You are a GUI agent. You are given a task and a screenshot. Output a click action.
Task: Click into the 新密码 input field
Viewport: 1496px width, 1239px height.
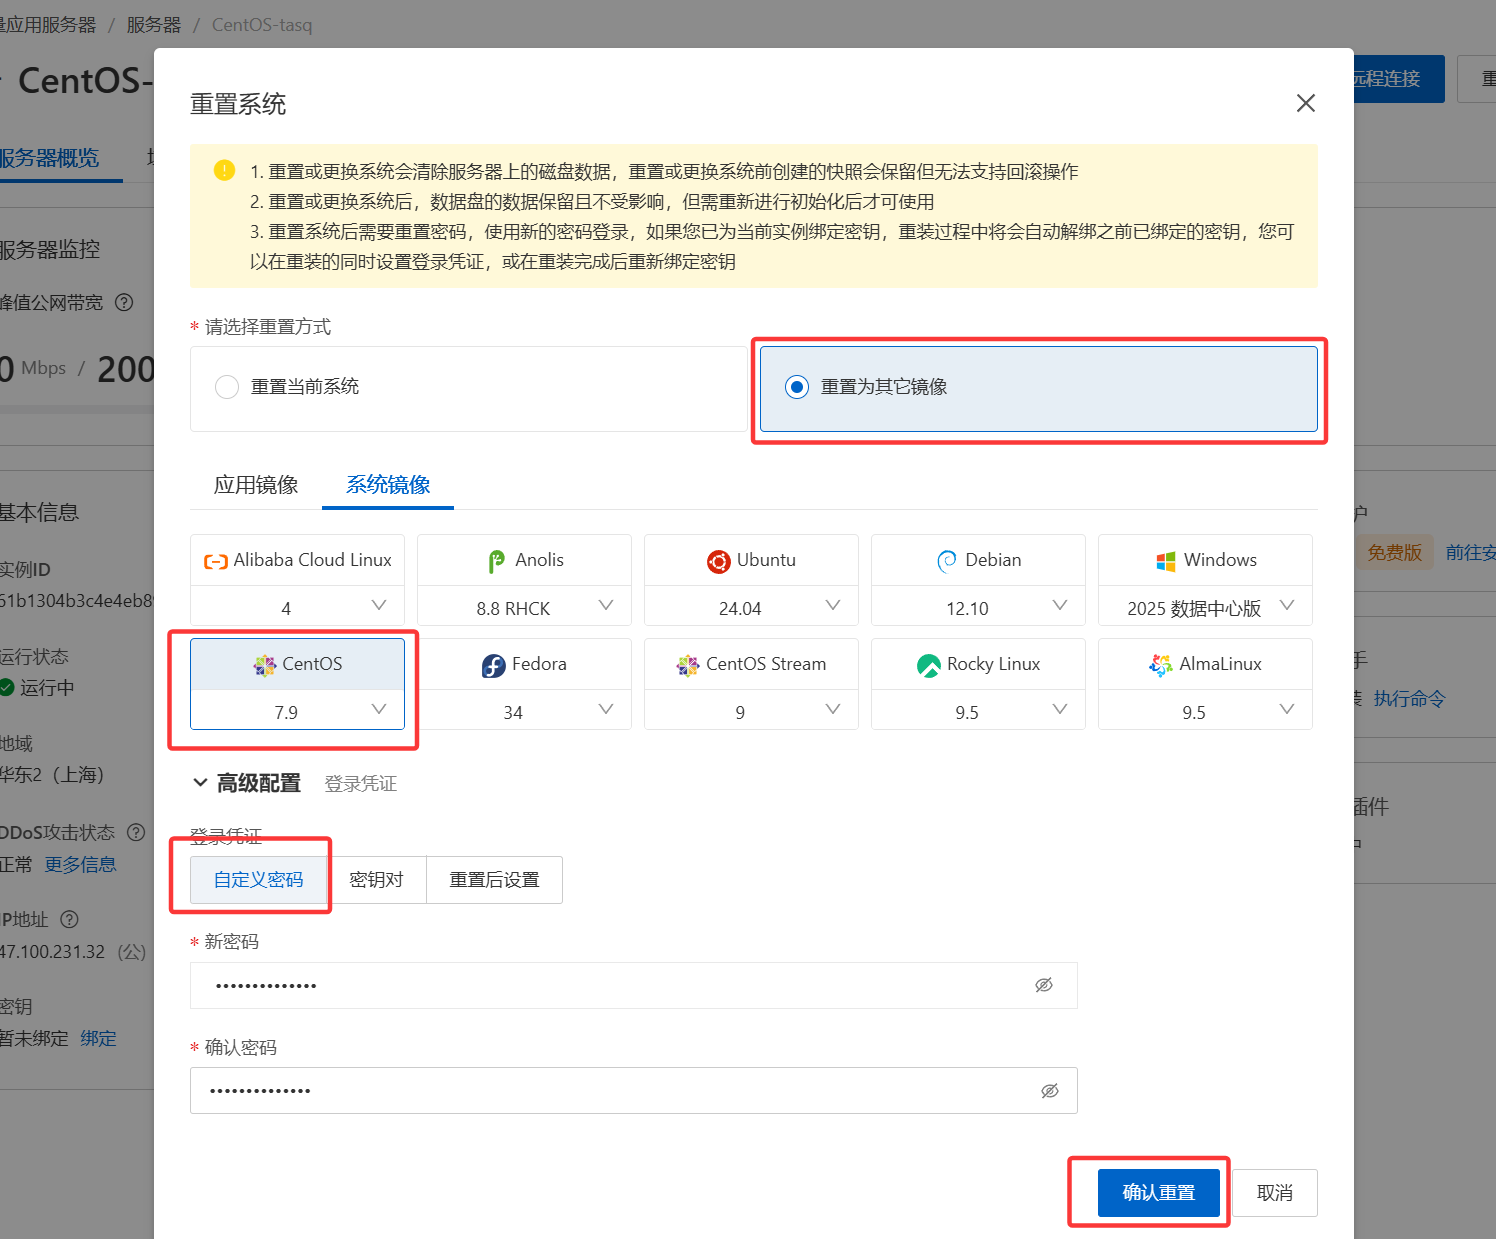click(634, 985)
